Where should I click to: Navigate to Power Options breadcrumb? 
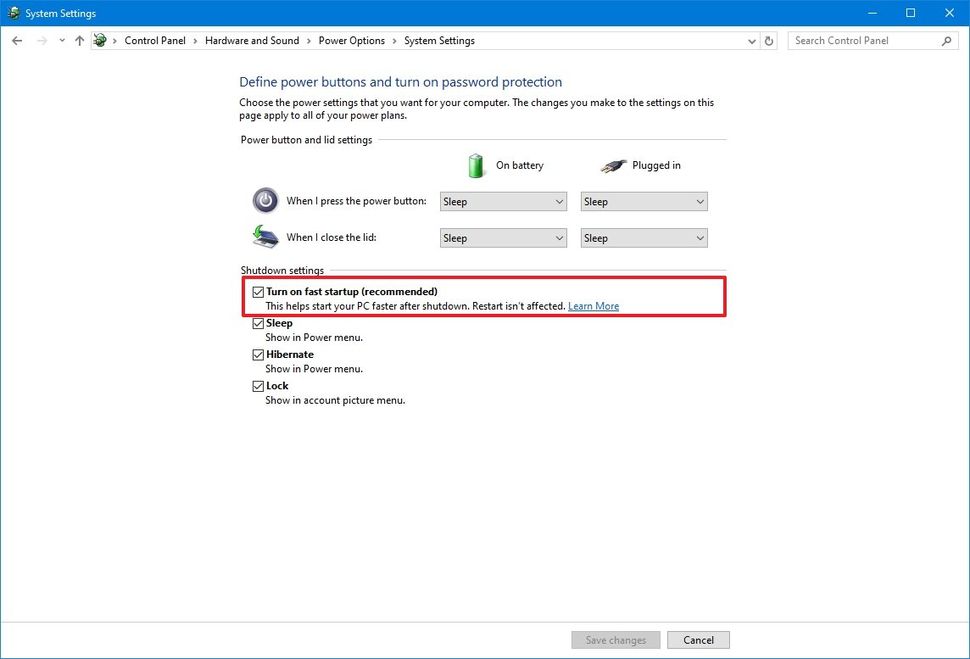[351, 40]
